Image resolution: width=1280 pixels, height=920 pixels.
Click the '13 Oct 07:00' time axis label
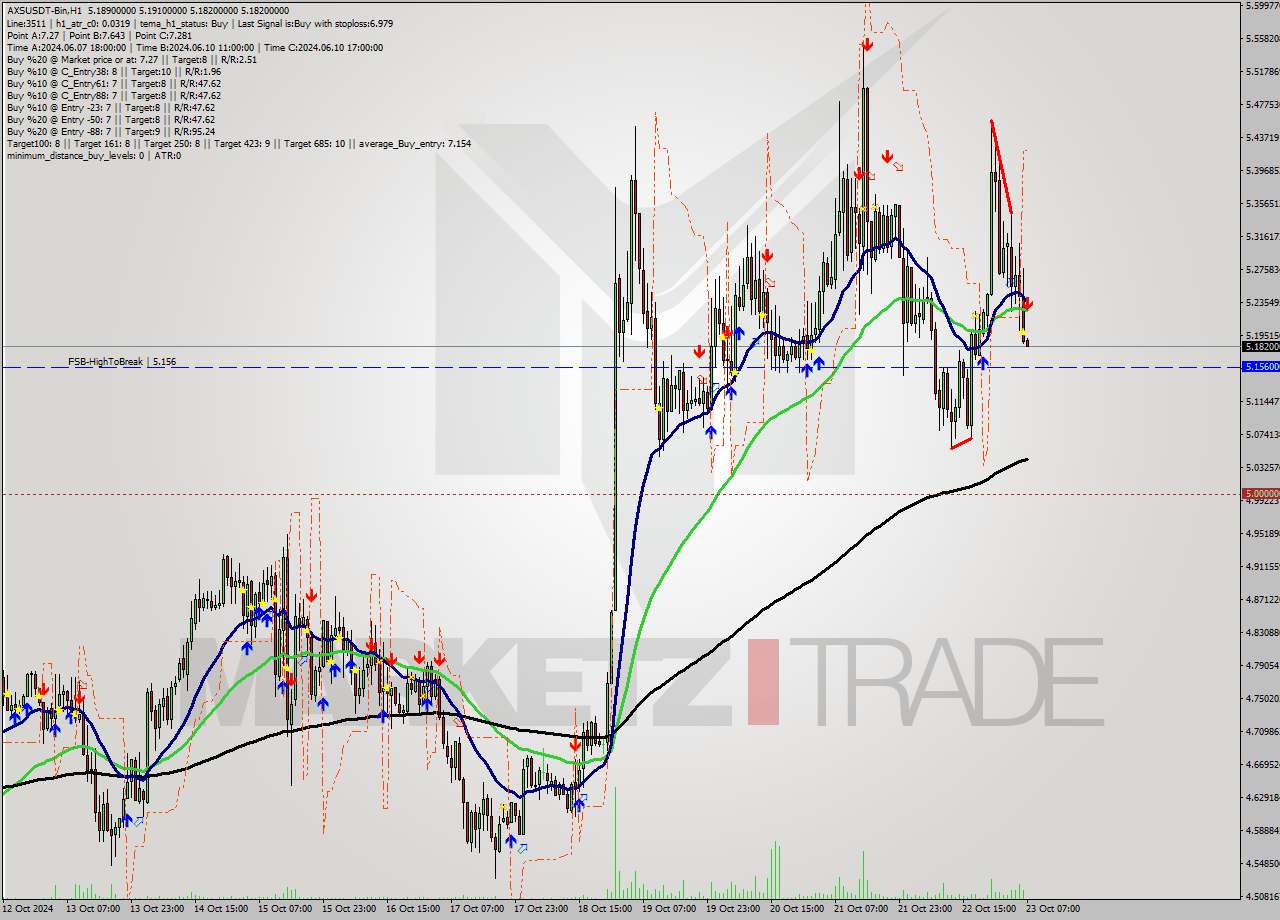(x=91, y=909)
